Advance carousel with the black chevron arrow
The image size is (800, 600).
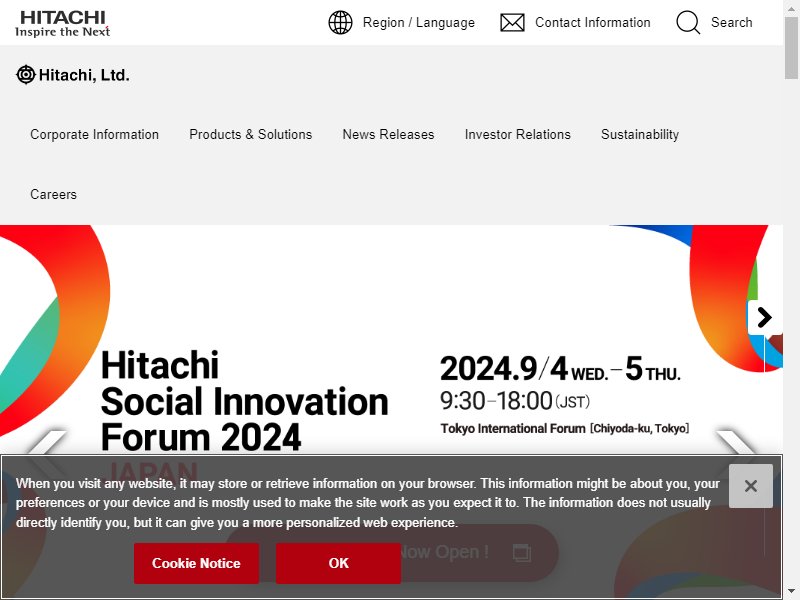(x=764, y=317)
